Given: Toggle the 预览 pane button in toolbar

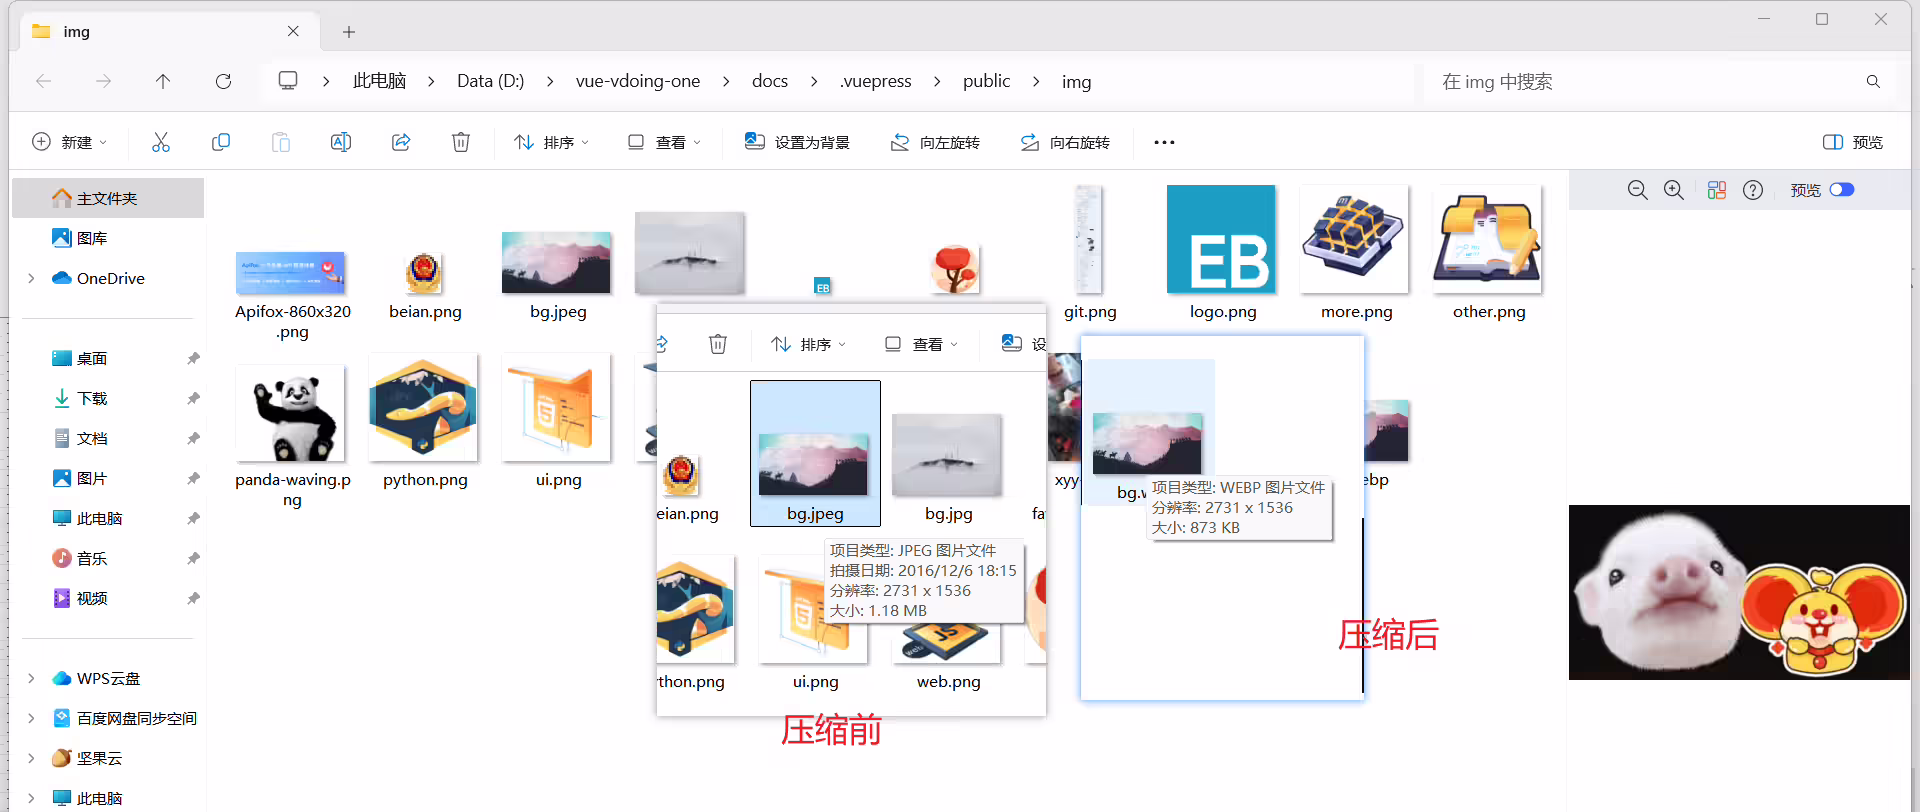Looking at the screenshot, I should tap(1853, 142).
